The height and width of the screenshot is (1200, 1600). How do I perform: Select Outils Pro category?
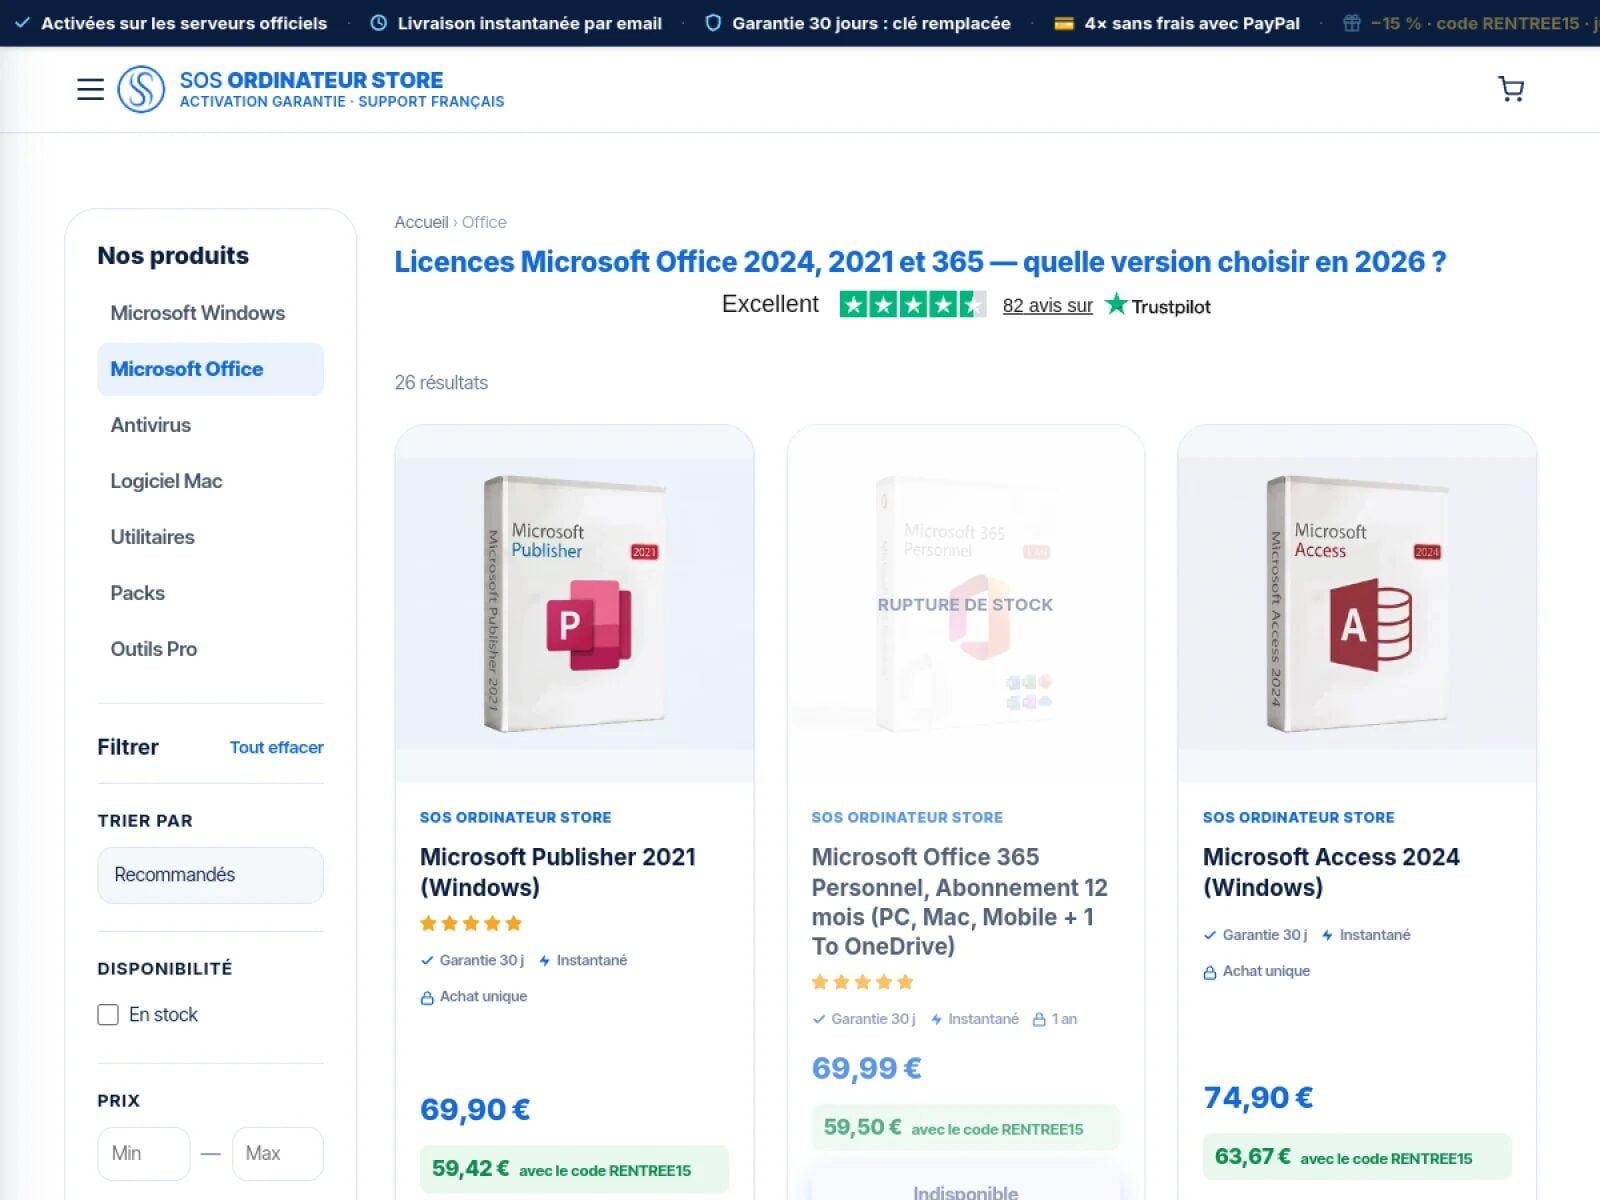tap(210, 649)
